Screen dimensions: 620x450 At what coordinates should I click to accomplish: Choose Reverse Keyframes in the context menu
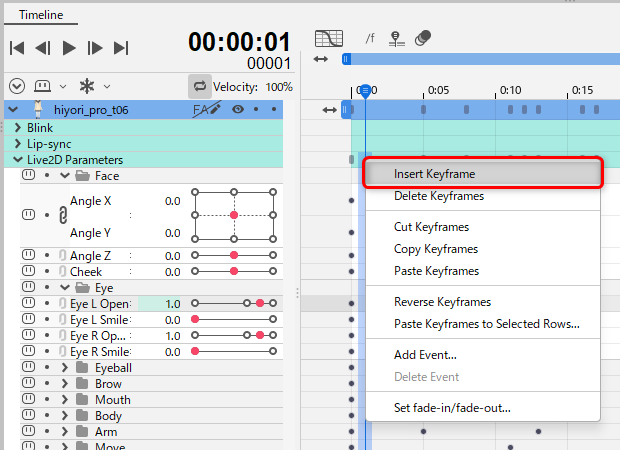tap(442, 302)
